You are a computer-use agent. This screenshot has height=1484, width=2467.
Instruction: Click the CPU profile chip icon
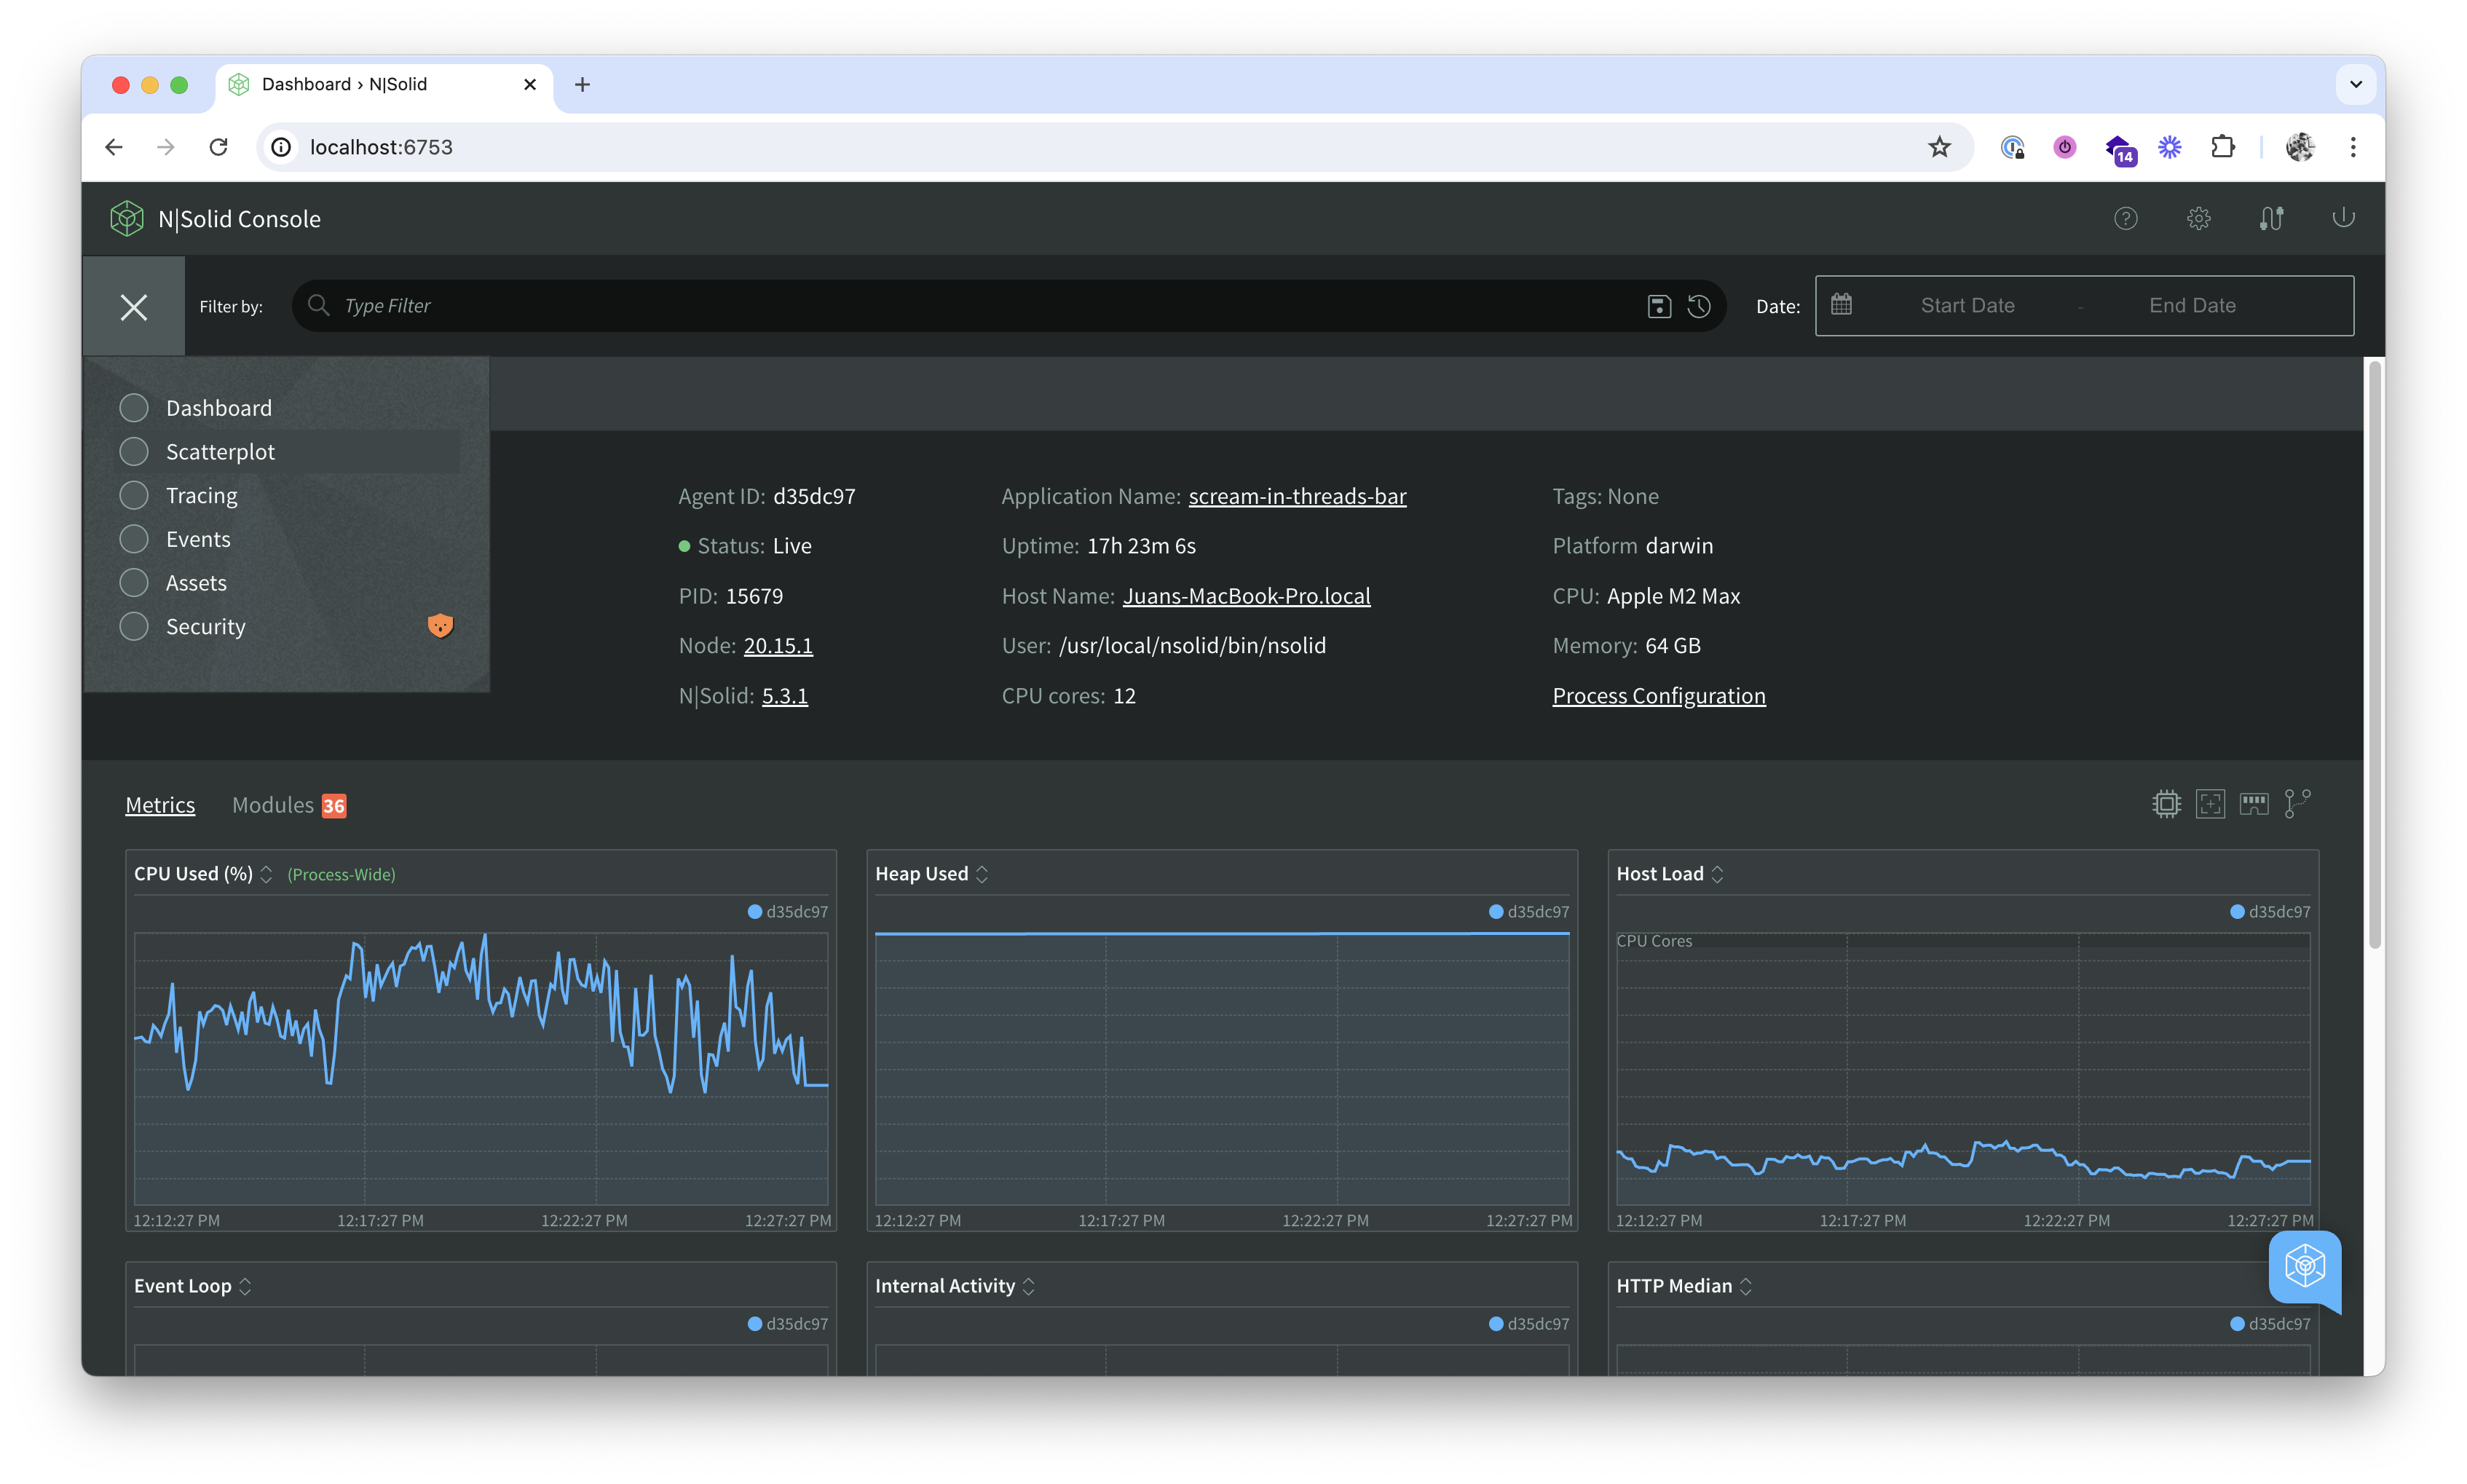pyautogui.click(x=2166, y=804)
